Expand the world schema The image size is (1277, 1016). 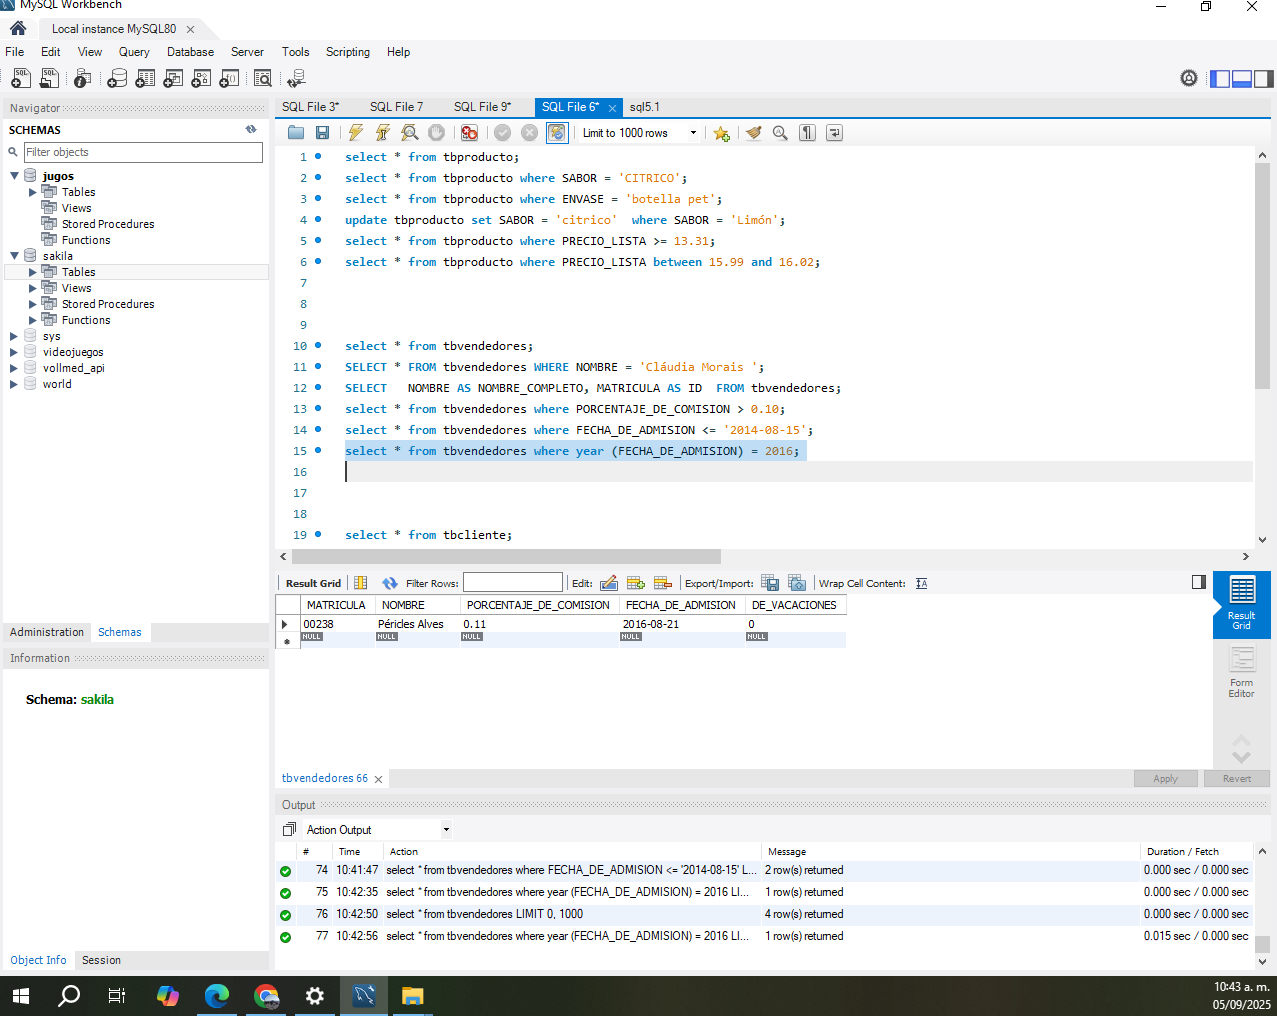coord(14,384)
